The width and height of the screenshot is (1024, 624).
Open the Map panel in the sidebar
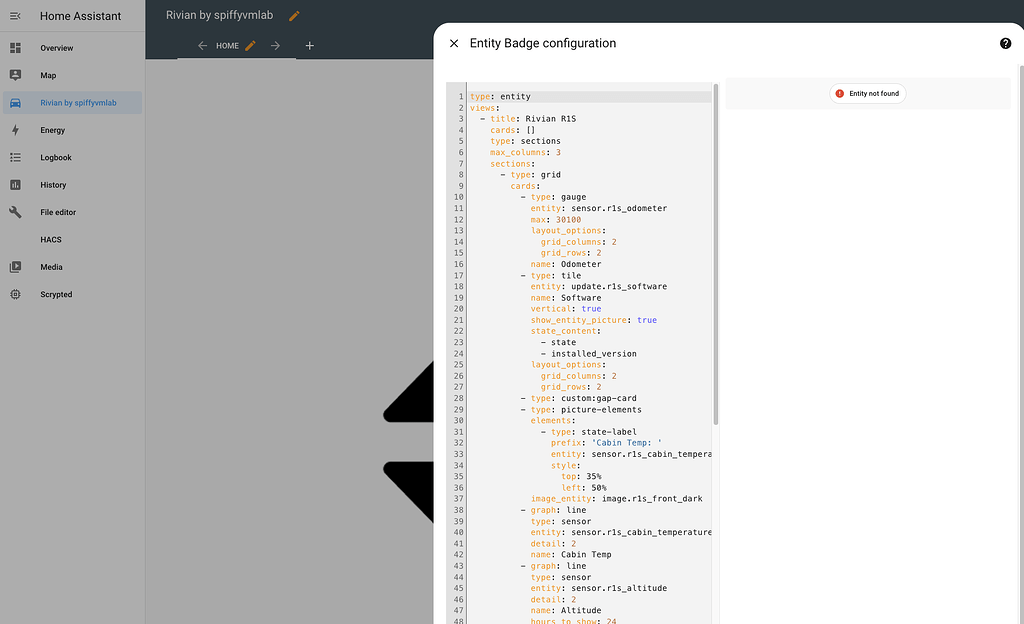(48, 75)
